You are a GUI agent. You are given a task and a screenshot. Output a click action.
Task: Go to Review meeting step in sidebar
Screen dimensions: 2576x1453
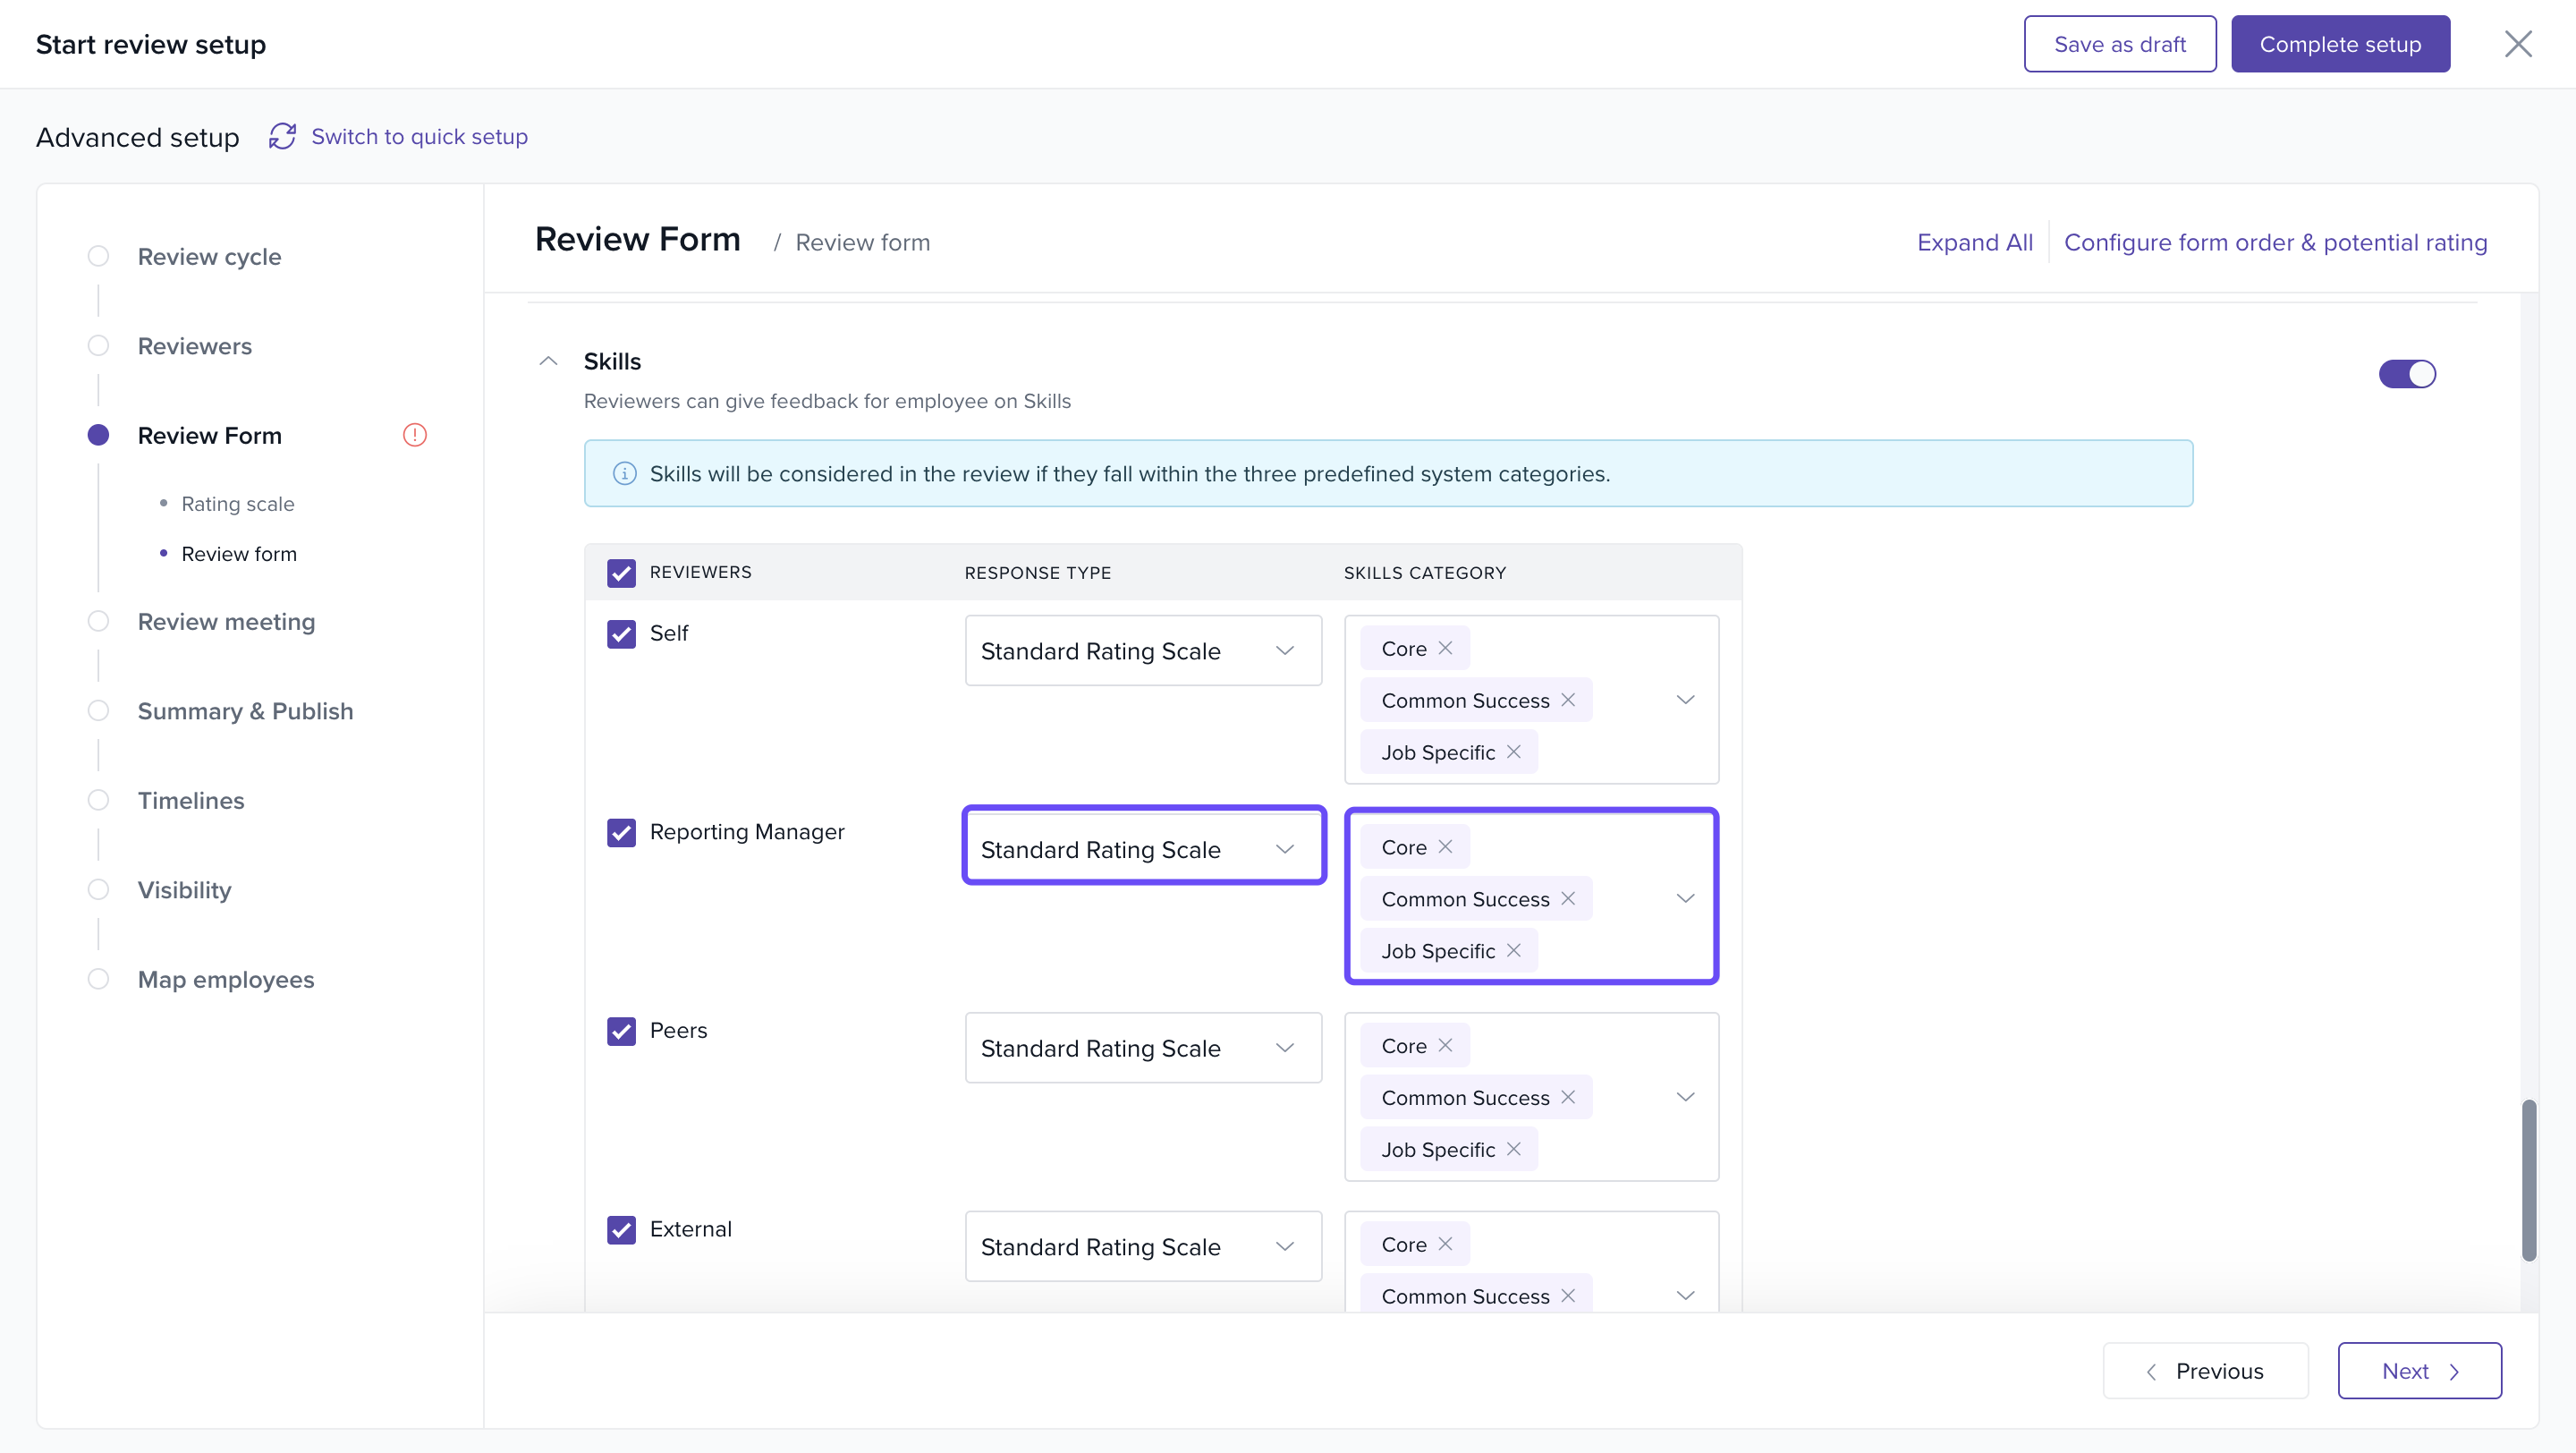coord(226,621)
